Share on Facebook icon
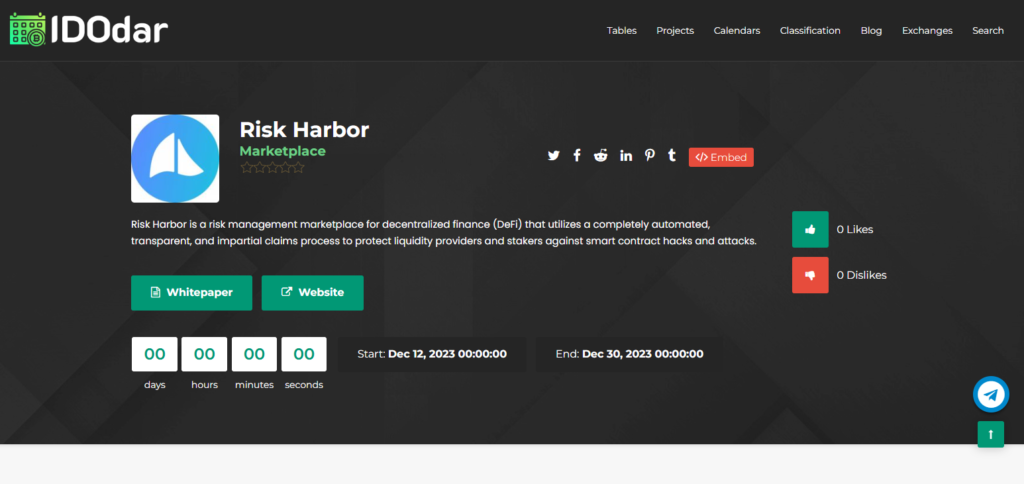Screen dimensions: 1024x484 [577, 155]
